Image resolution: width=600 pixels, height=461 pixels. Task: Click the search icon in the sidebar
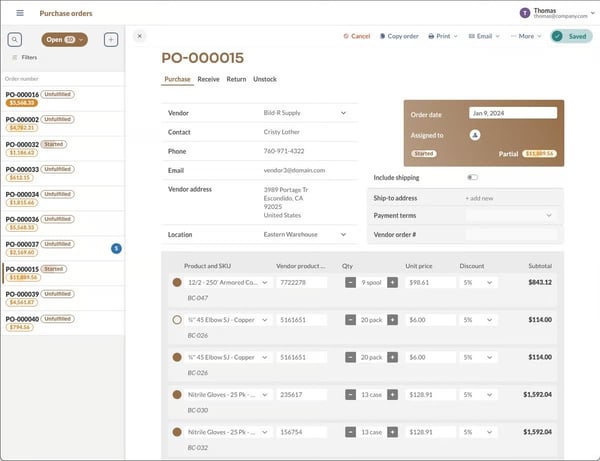click(15, 39)
